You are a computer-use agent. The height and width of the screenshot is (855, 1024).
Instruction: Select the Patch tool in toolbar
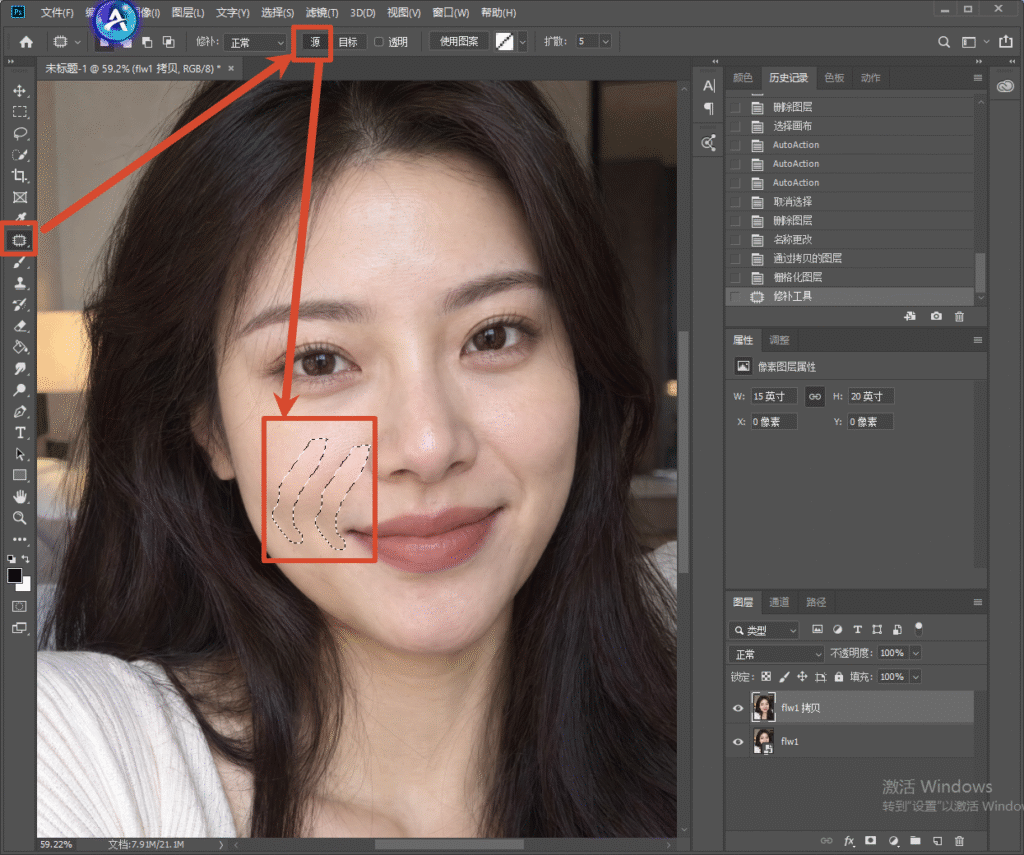click(20, 240)
